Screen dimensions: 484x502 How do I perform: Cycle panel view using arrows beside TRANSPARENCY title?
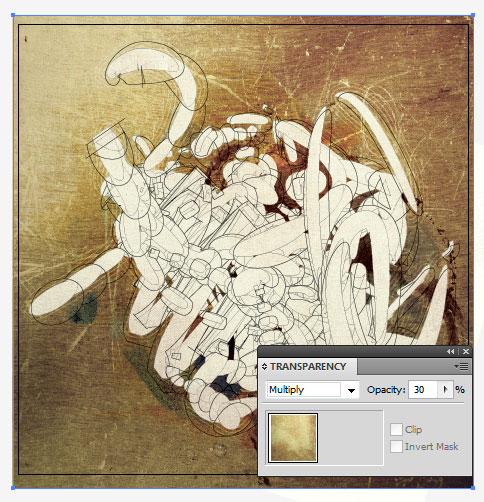click(x=264, y=367)
